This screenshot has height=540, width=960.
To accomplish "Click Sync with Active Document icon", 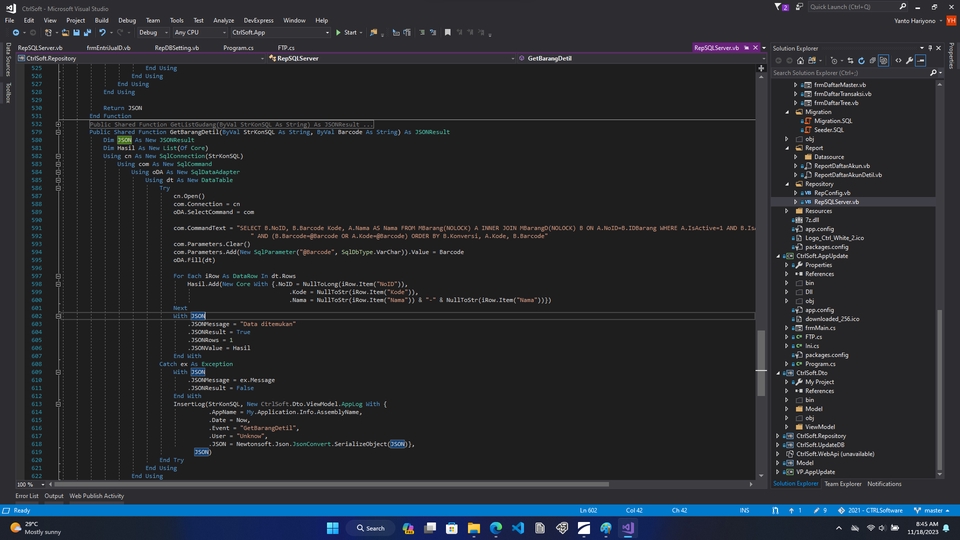I will [x=850, y=61].
